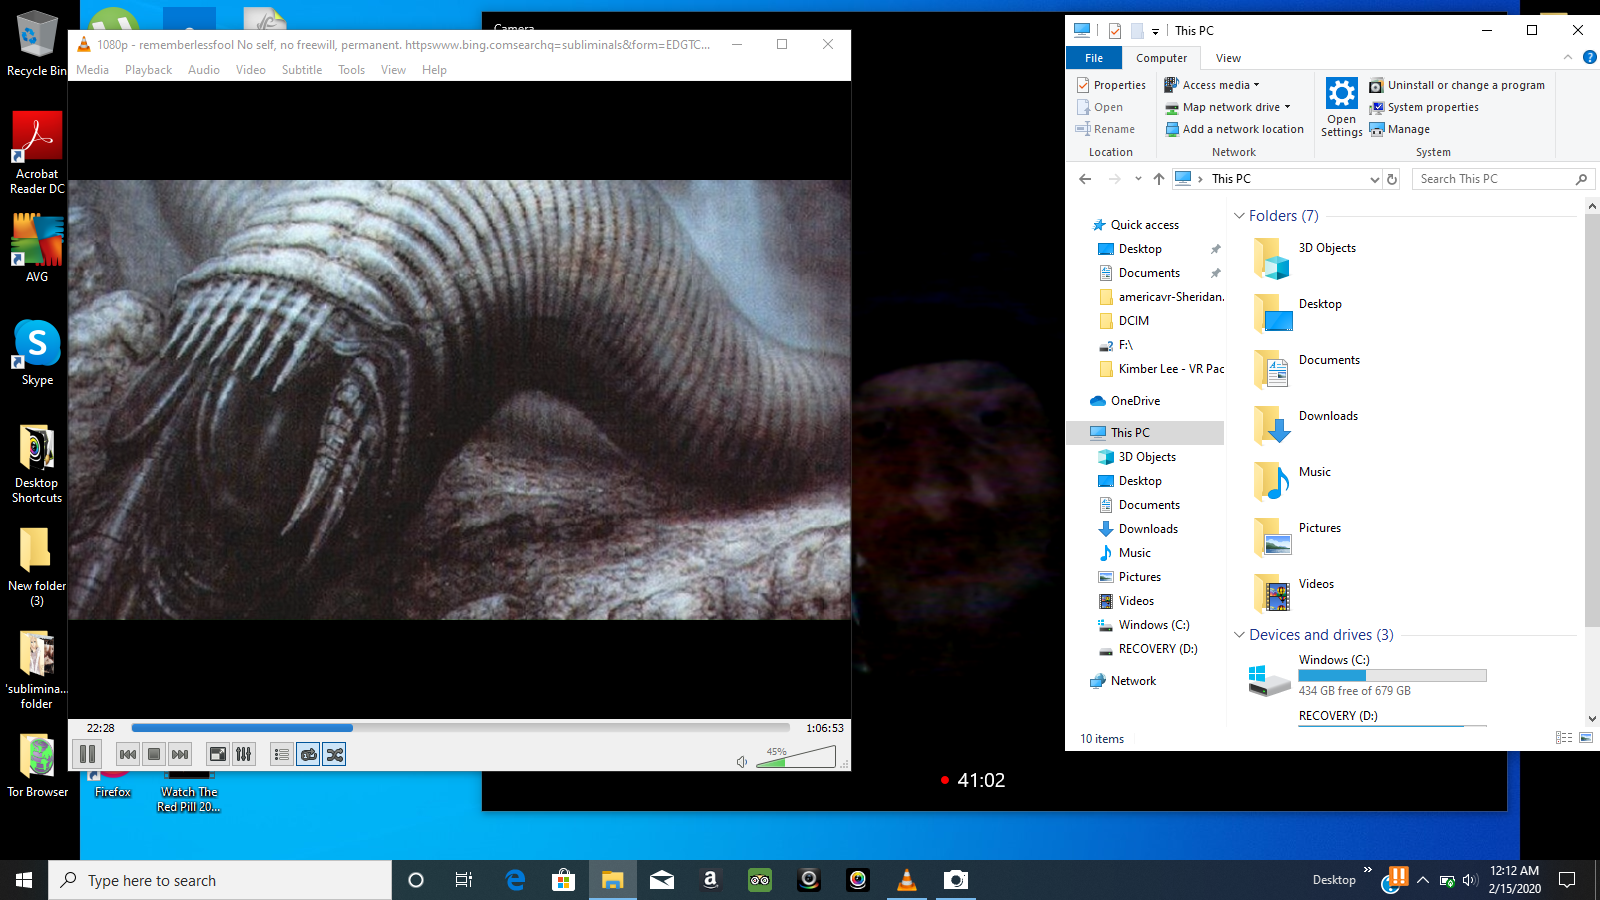1600x900 pixels.
Task: Open the VLC Video menu
Action: (x=251, y=70)
